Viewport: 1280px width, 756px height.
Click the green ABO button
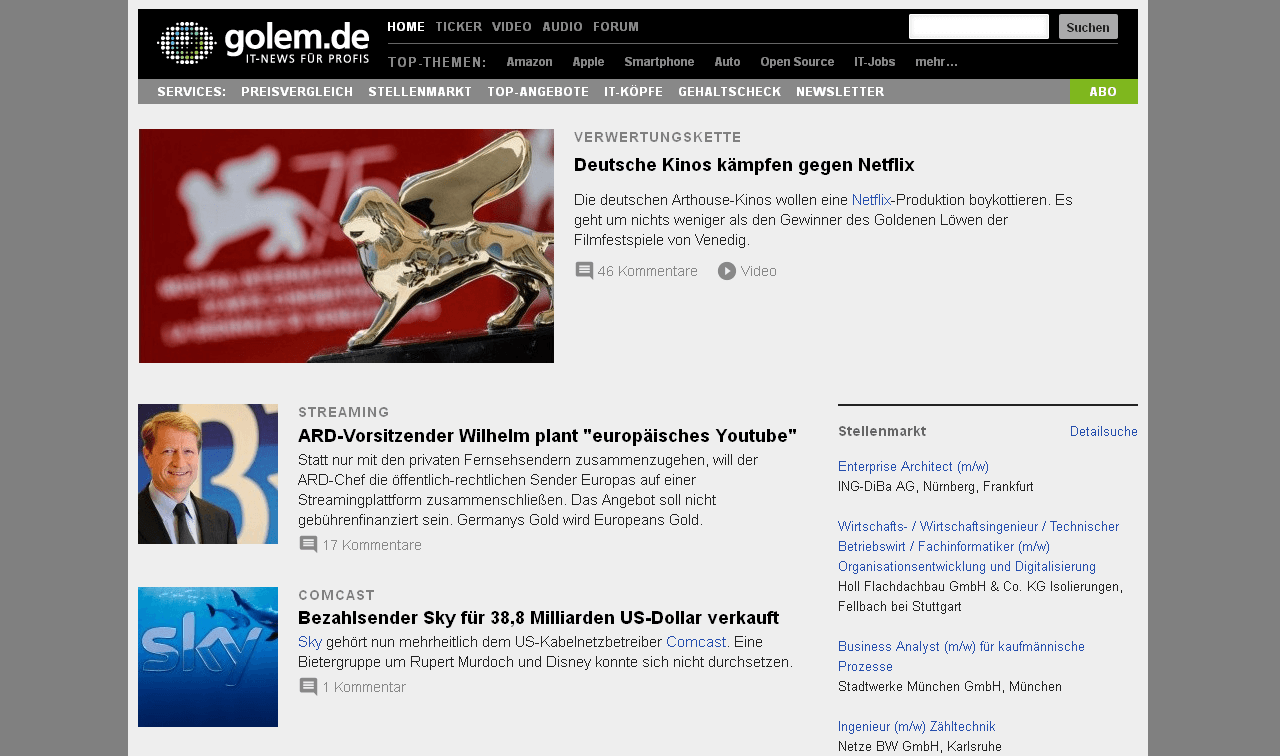tap(1103, 92)
